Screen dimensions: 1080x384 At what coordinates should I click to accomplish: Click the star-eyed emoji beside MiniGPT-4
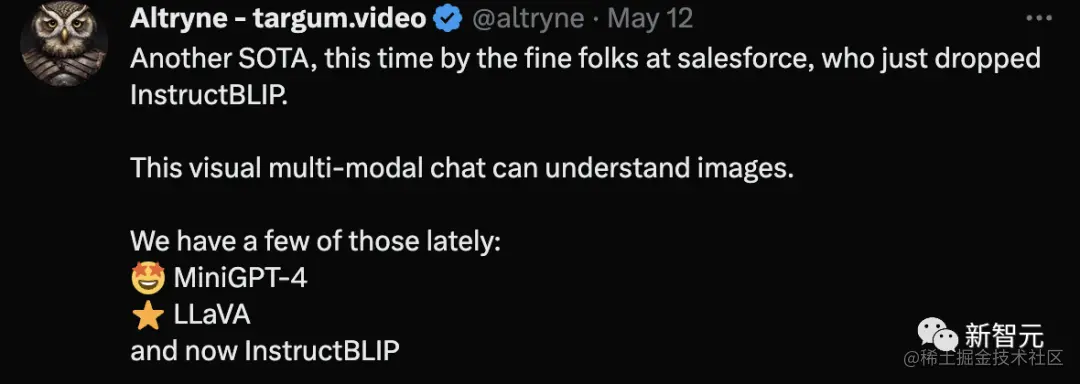click(147, 278)
